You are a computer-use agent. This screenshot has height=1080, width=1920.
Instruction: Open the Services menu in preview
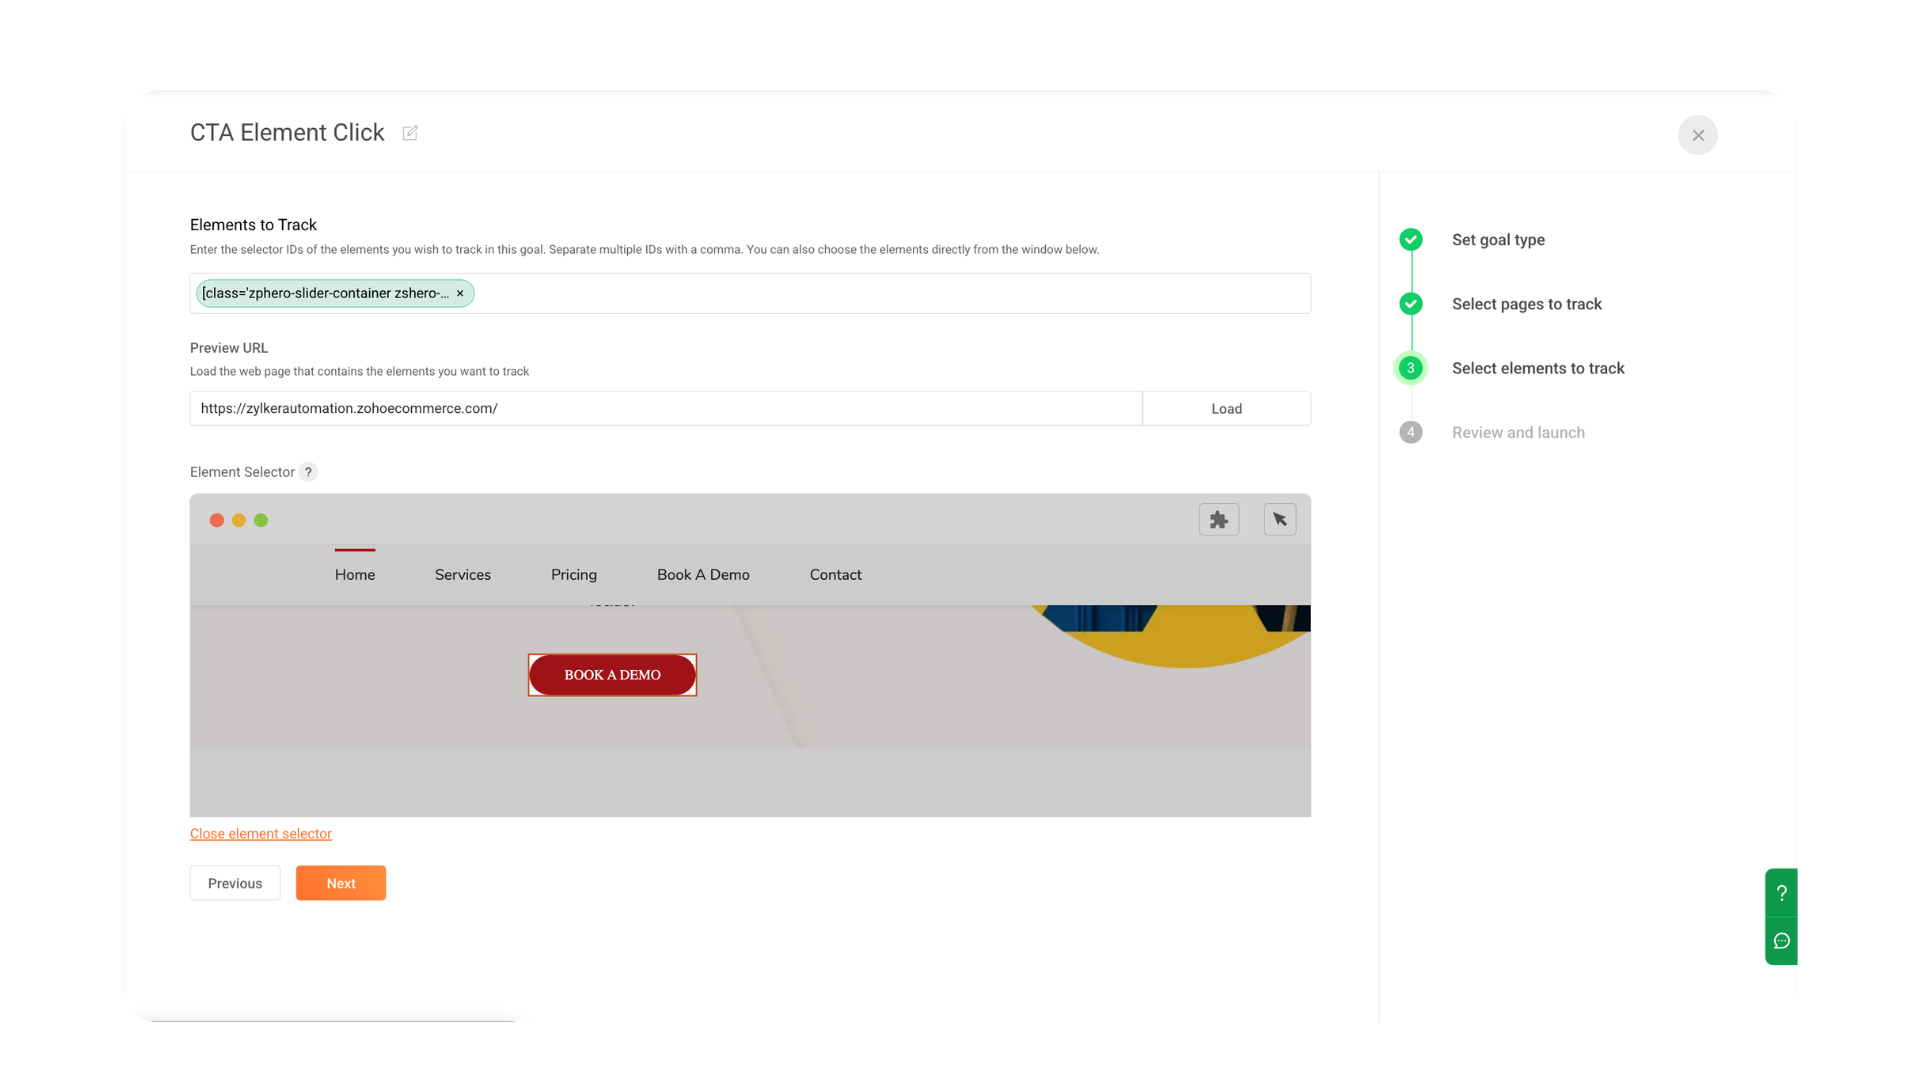462,575
